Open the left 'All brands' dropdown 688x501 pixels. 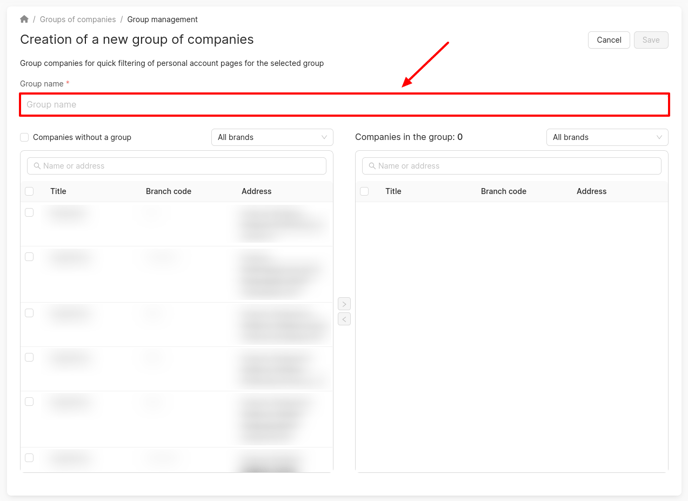(271, 137)
